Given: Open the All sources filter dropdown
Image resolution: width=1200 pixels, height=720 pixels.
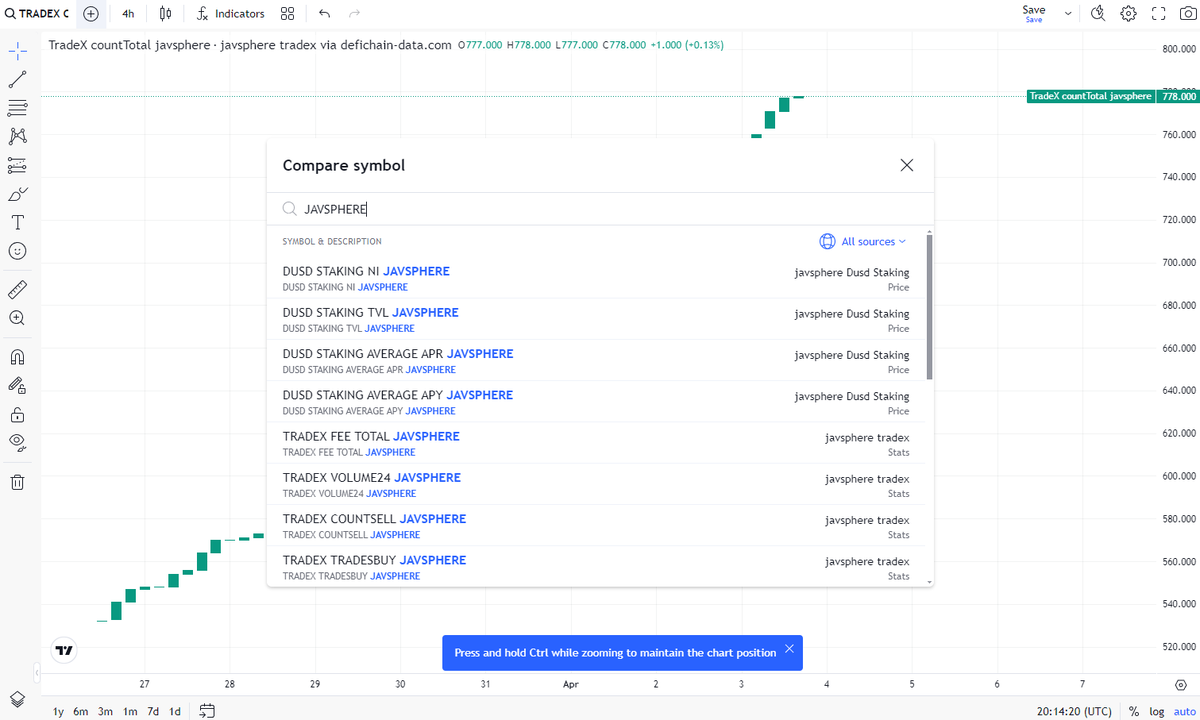Looking at the screenshot, I should (862, 241).
